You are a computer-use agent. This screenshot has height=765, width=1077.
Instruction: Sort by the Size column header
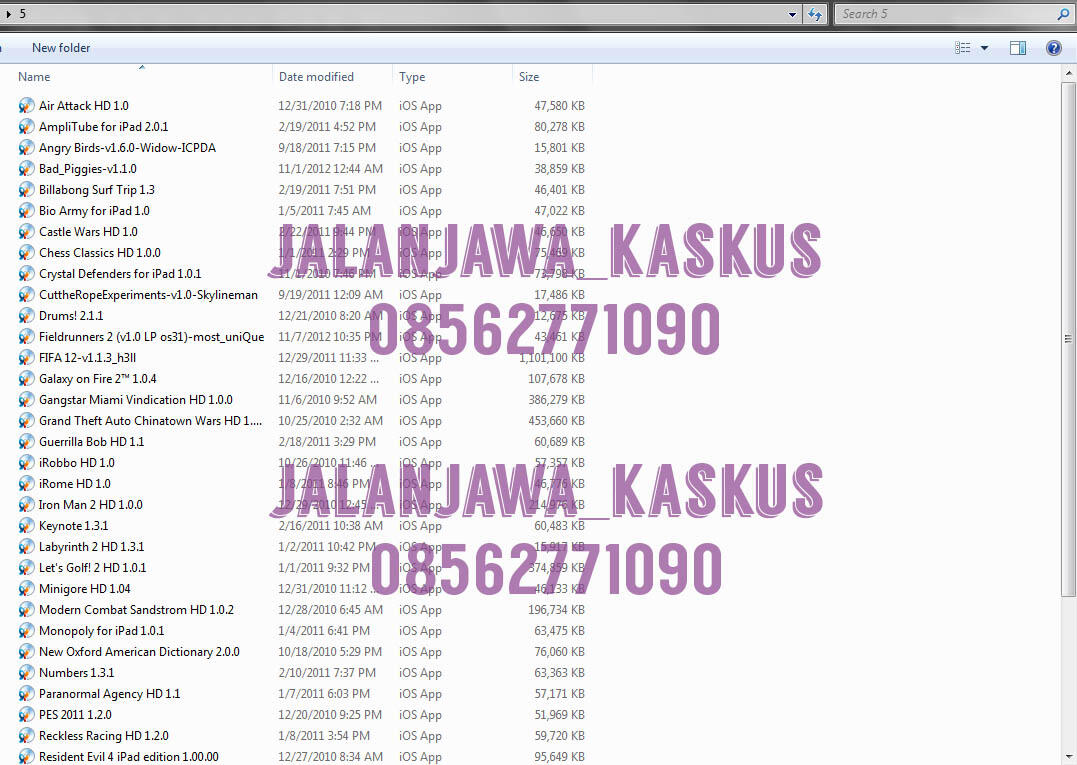coord(529,77)
